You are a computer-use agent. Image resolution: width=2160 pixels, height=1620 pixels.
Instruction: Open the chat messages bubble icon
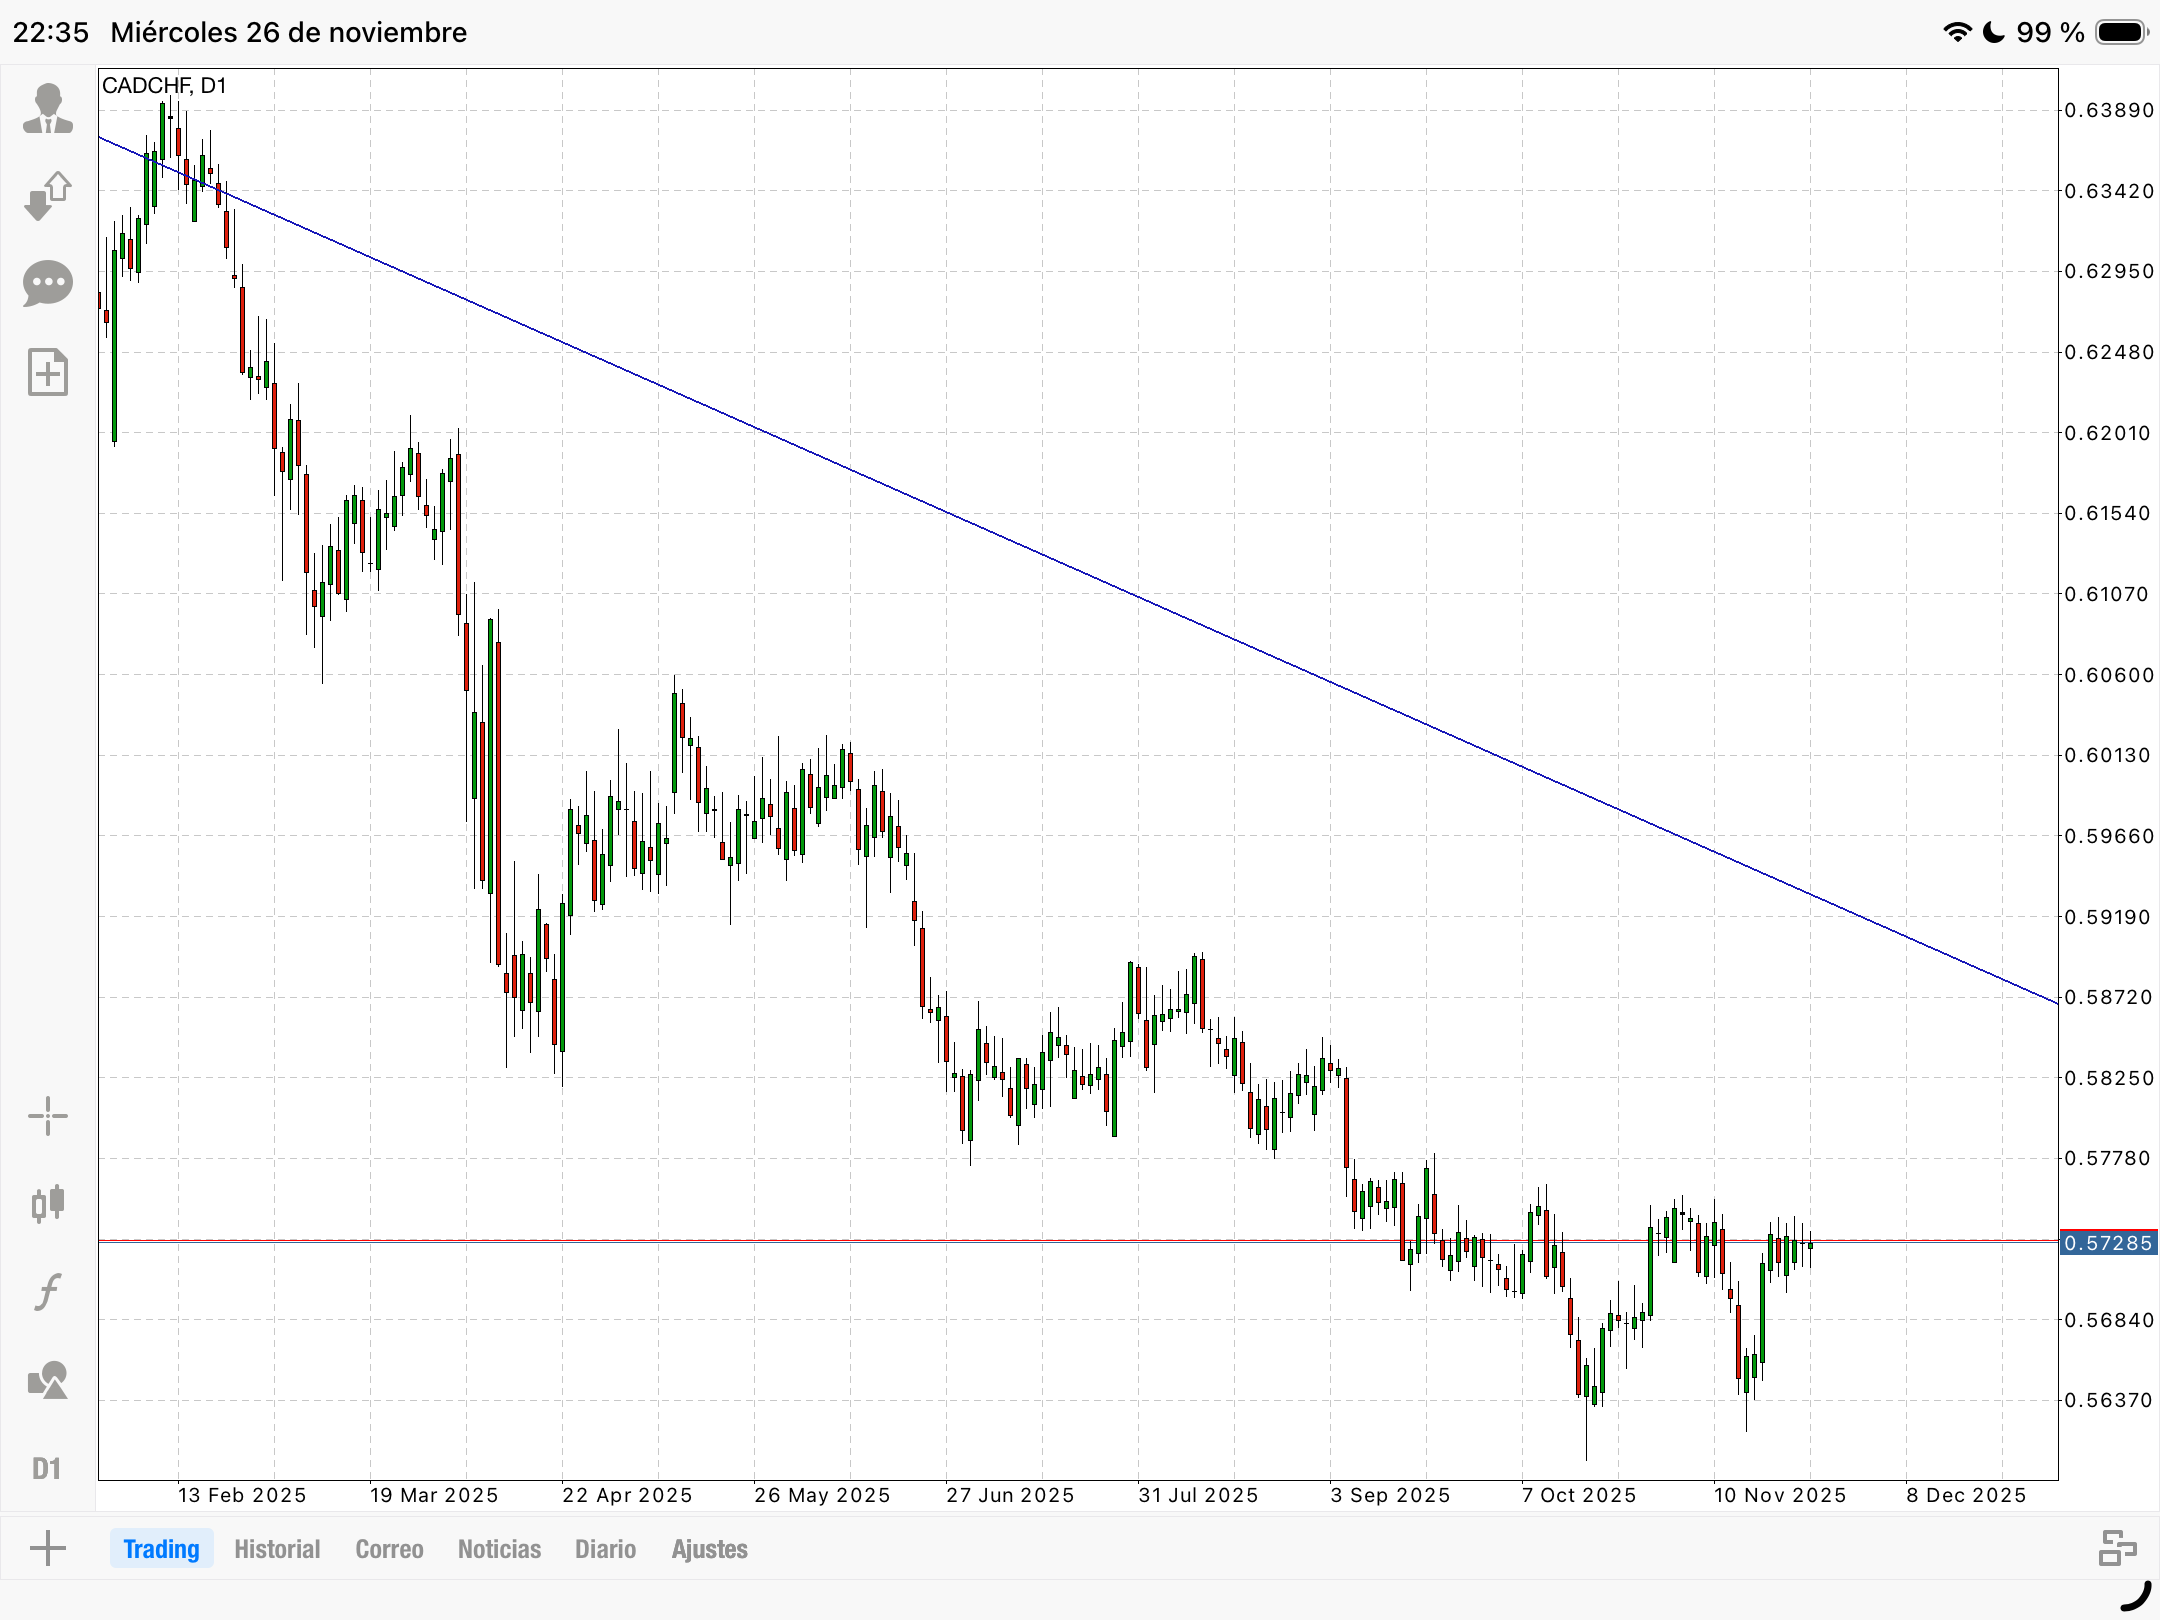[47, 284]
